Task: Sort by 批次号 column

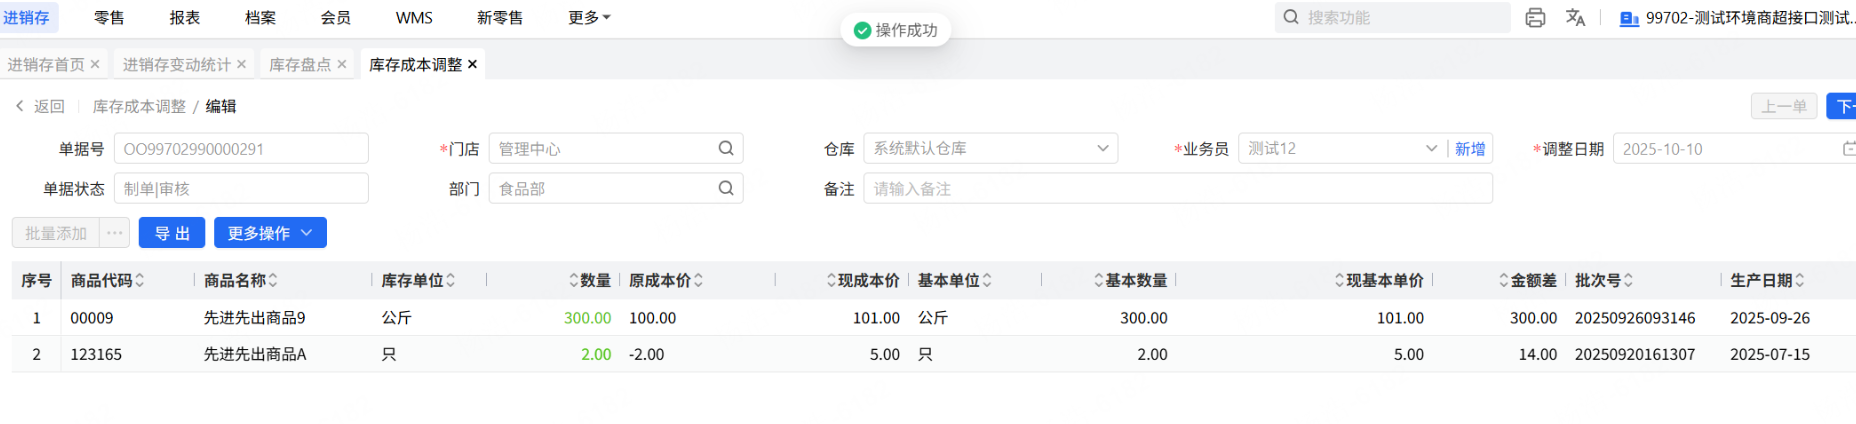Action: coord(1628,281)
